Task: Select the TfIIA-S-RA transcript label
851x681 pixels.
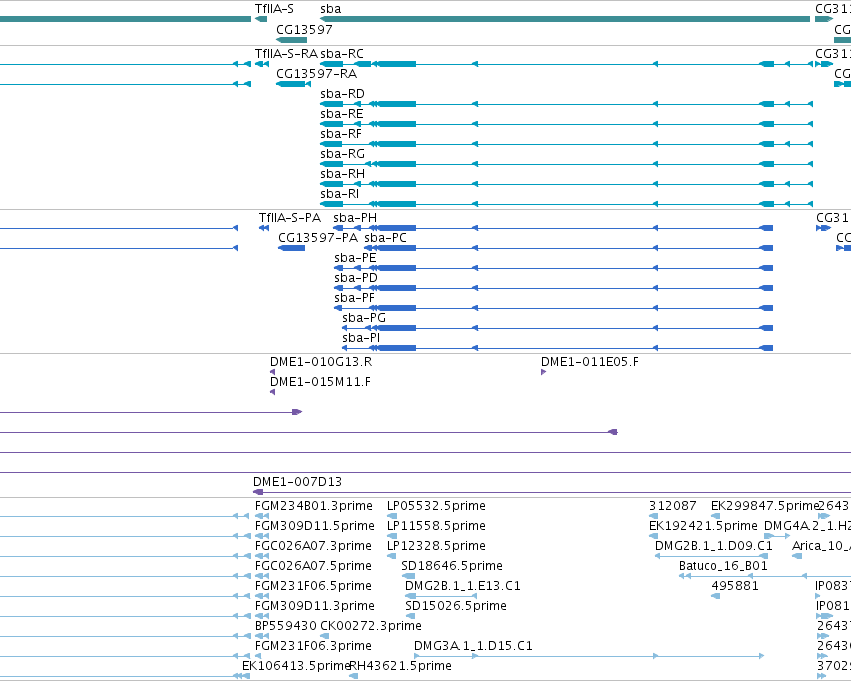Action: tap(287, 54)
